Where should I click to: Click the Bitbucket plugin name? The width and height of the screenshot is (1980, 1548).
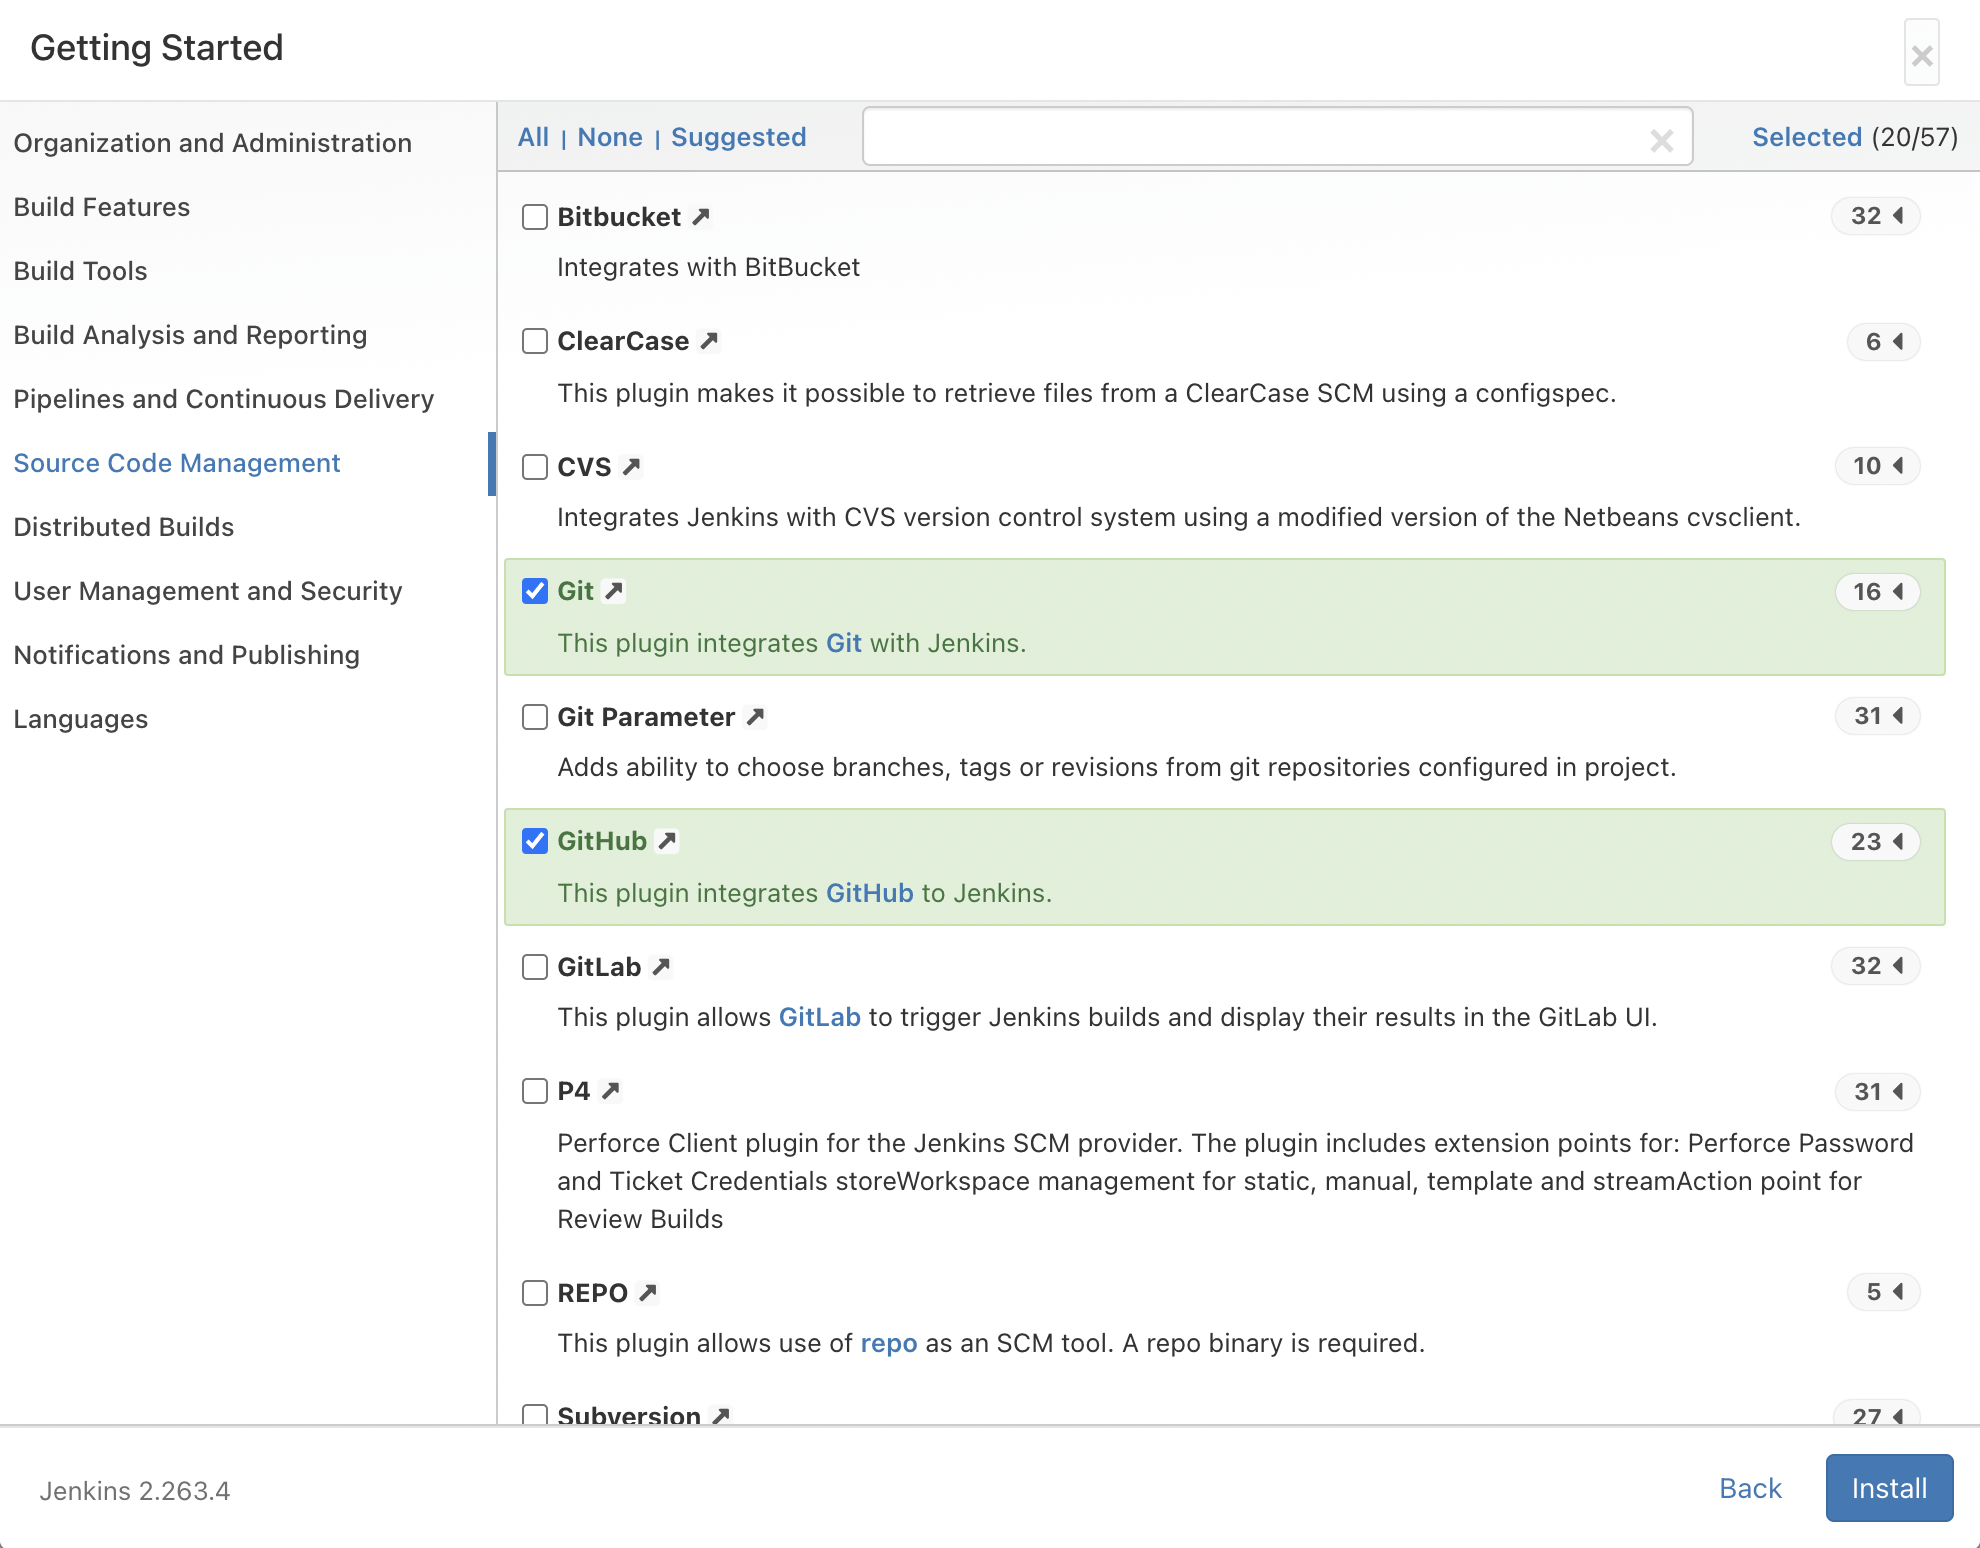click(619, 217)
